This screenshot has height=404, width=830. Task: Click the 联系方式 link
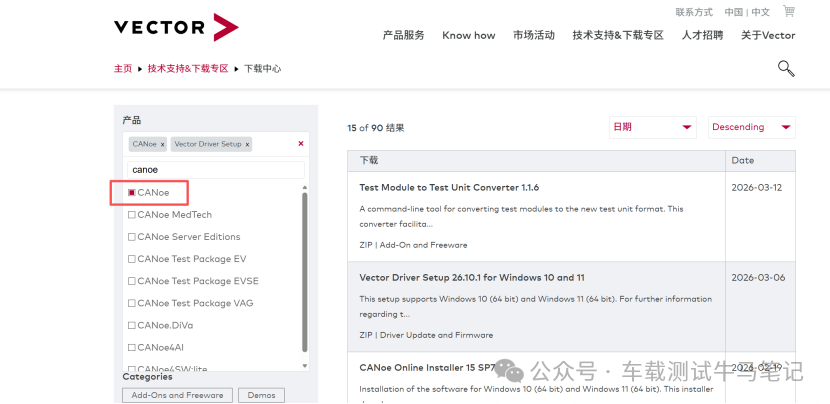pyautogui.click(x=694, y=12)
